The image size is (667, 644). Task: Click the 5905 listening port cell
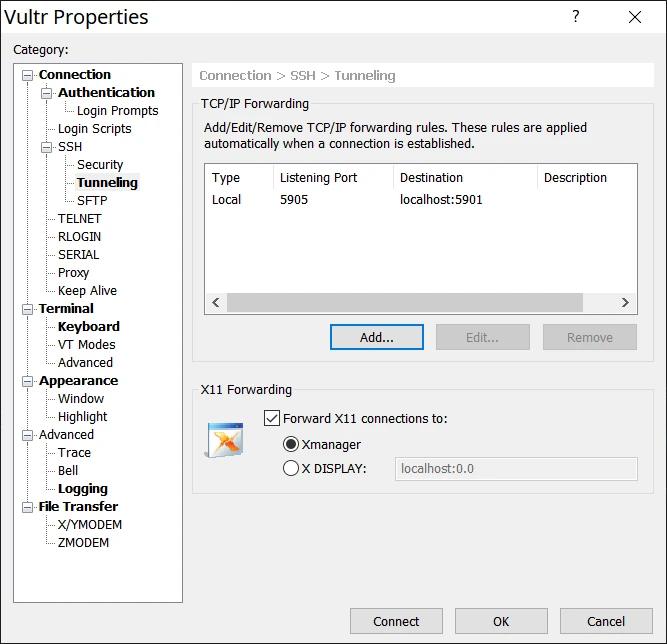(294, 199)
